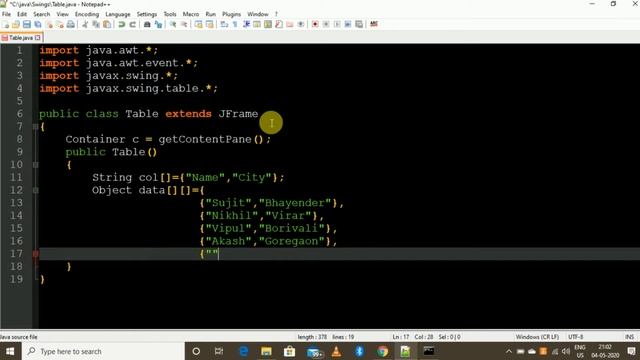This screenshot has width=640, height=360.
Task: Save the file with the Save icon
Action: [27, 24]
